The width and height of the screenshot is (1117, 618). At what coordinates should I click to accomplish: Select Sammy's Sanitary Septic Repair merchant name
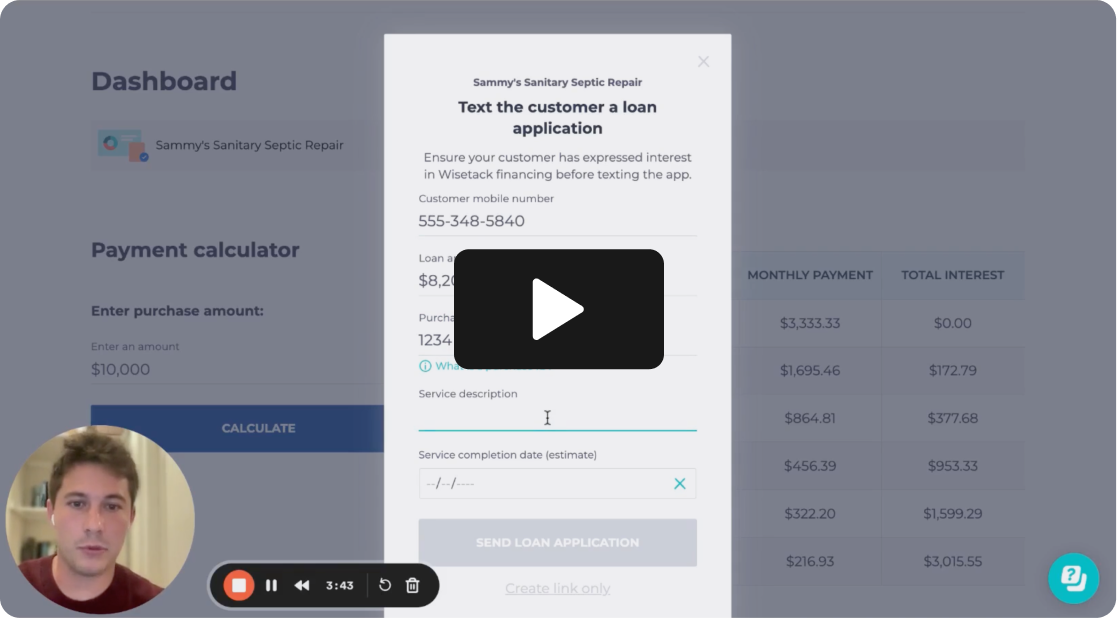coord(249,145)
